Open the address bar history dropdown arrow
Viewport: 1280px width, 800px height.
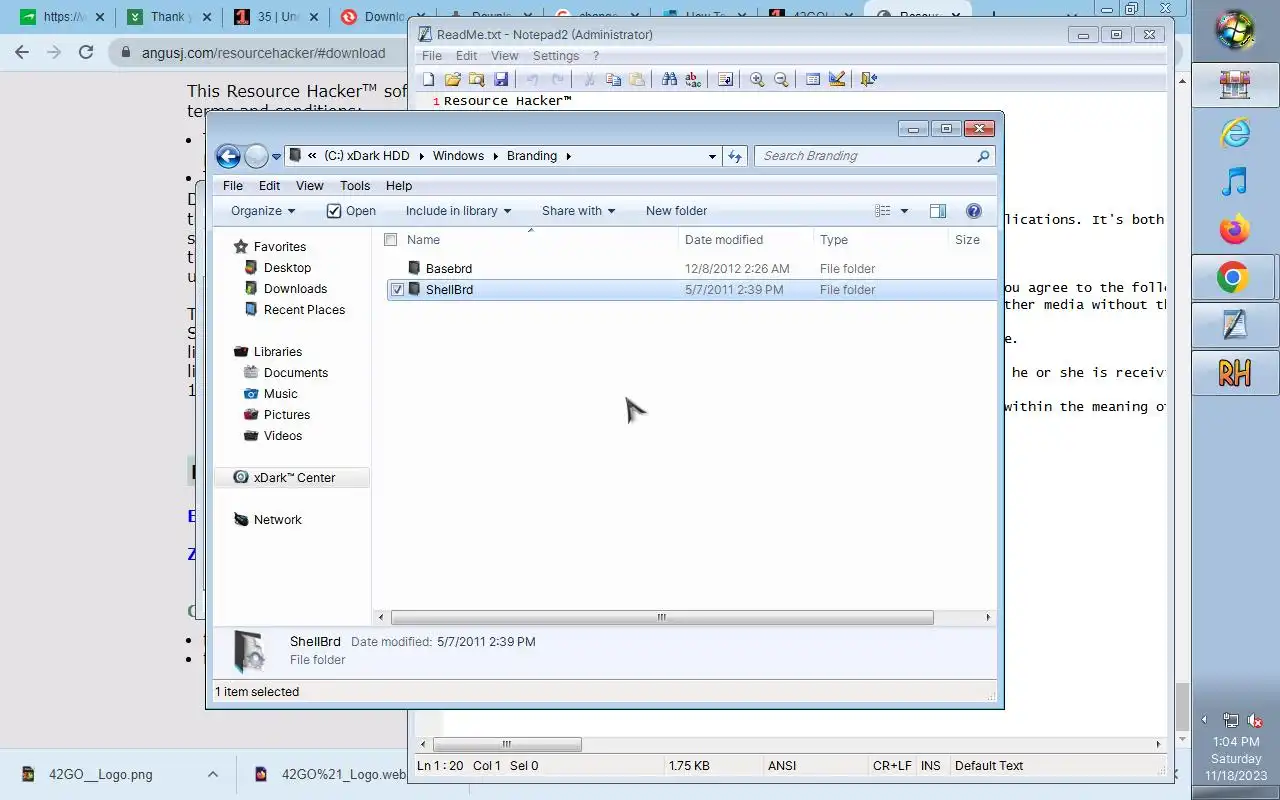point(712,156)
